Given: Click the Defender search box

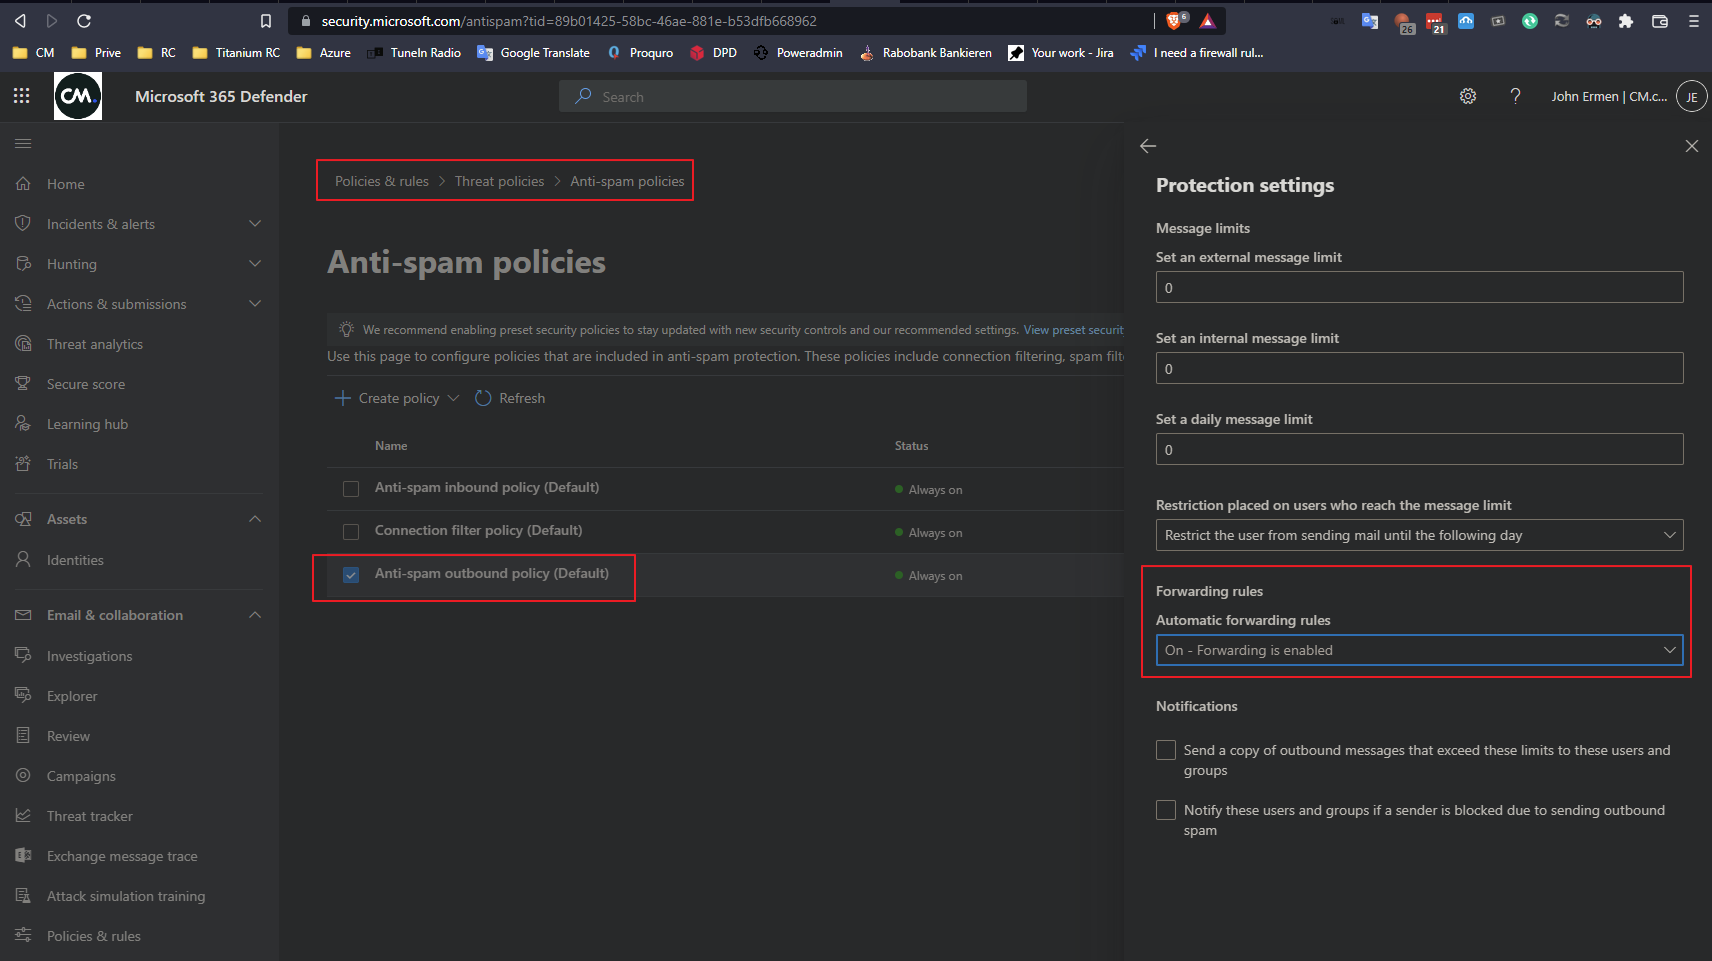Looking at the screenshot, I should point(792,97).
